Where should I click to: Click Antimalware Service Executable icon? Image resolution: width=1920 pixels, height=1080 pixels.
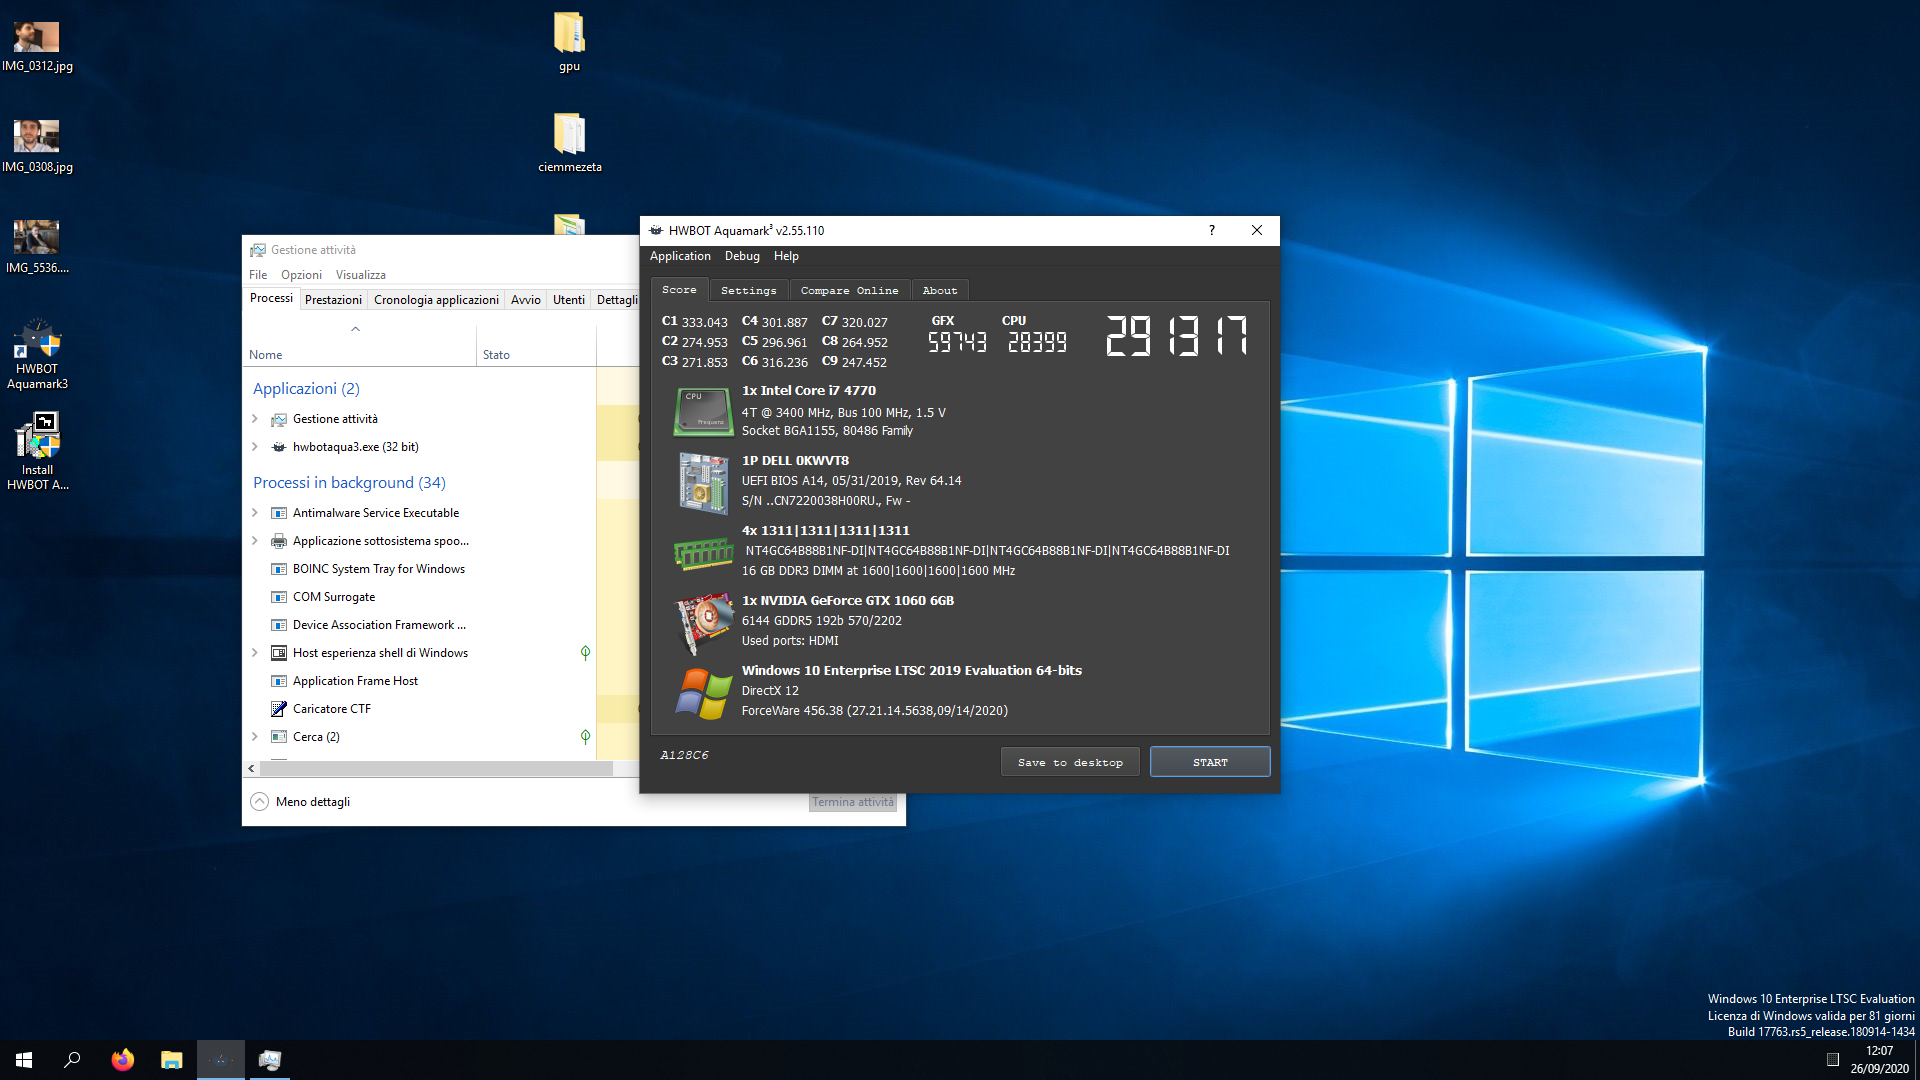(x=279, y=513)
